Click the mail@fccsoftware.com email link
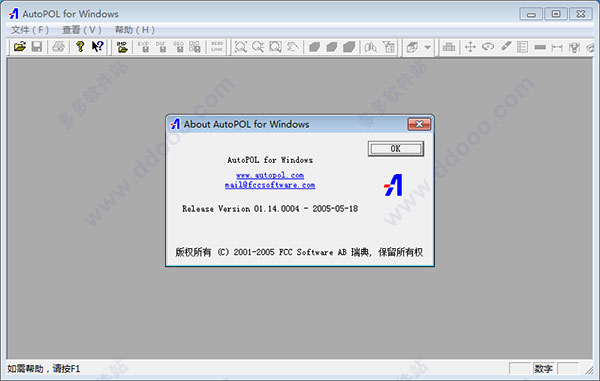 [x=270, y=185]
